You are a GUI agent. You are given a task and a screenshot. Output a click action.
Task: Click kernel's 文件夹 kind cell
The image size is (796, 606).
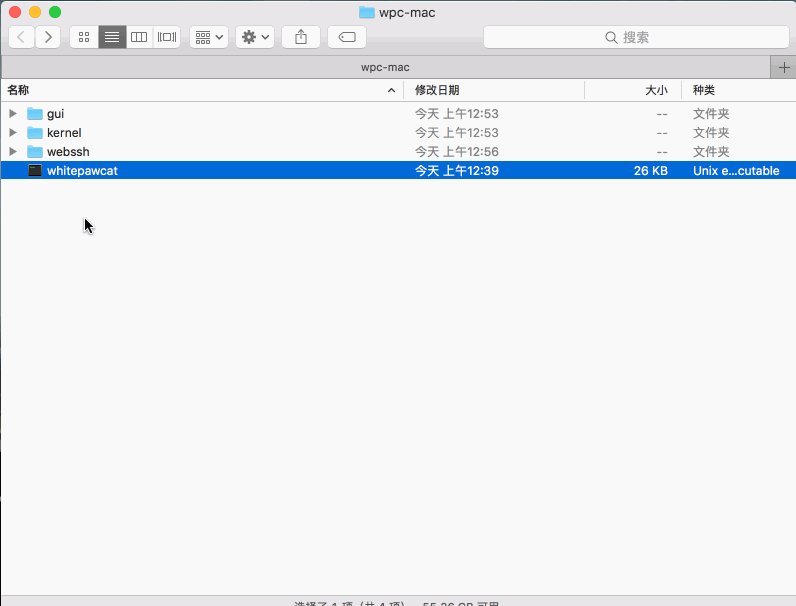pyautogui.click(x=711, y=132)
